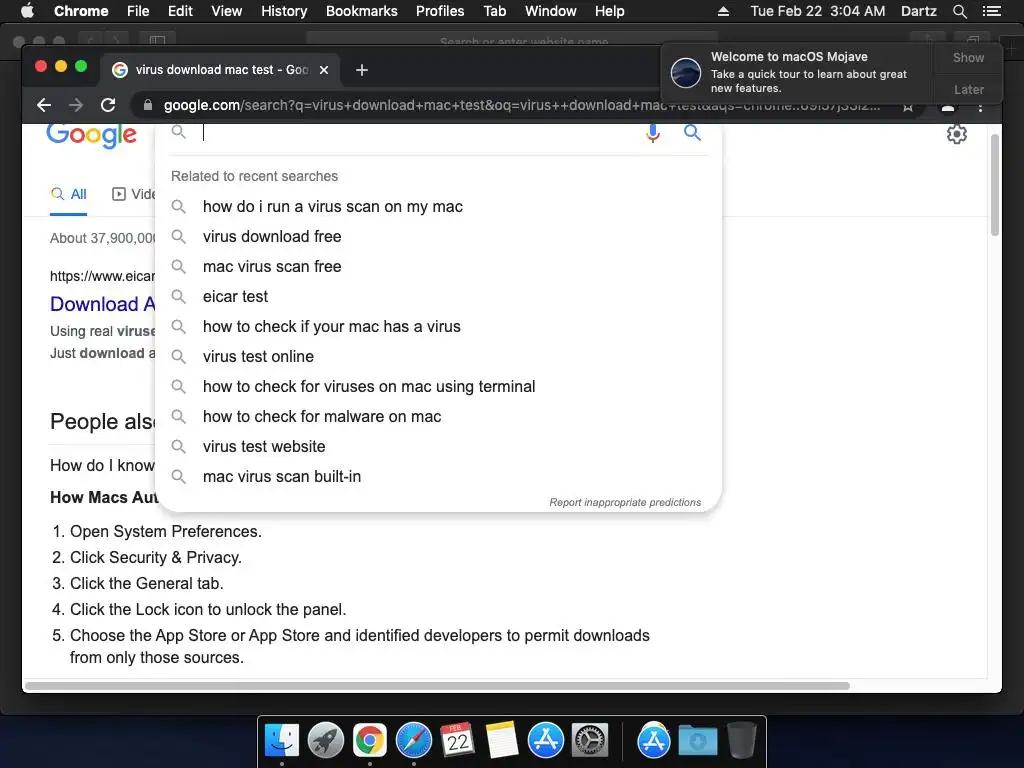Open Notes app in the dock

(x=502, y=741)
